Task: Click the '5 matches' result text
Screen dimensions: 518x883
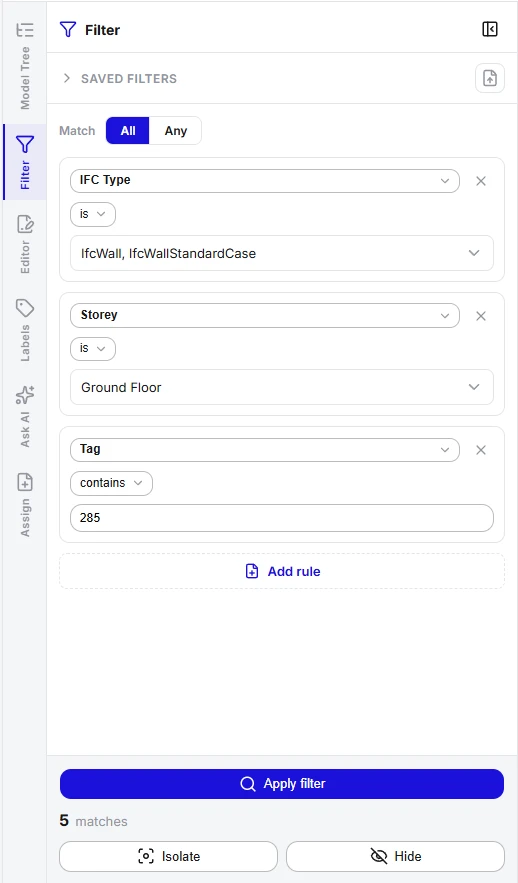Action: pyautogui.click(x=93, y=821)
